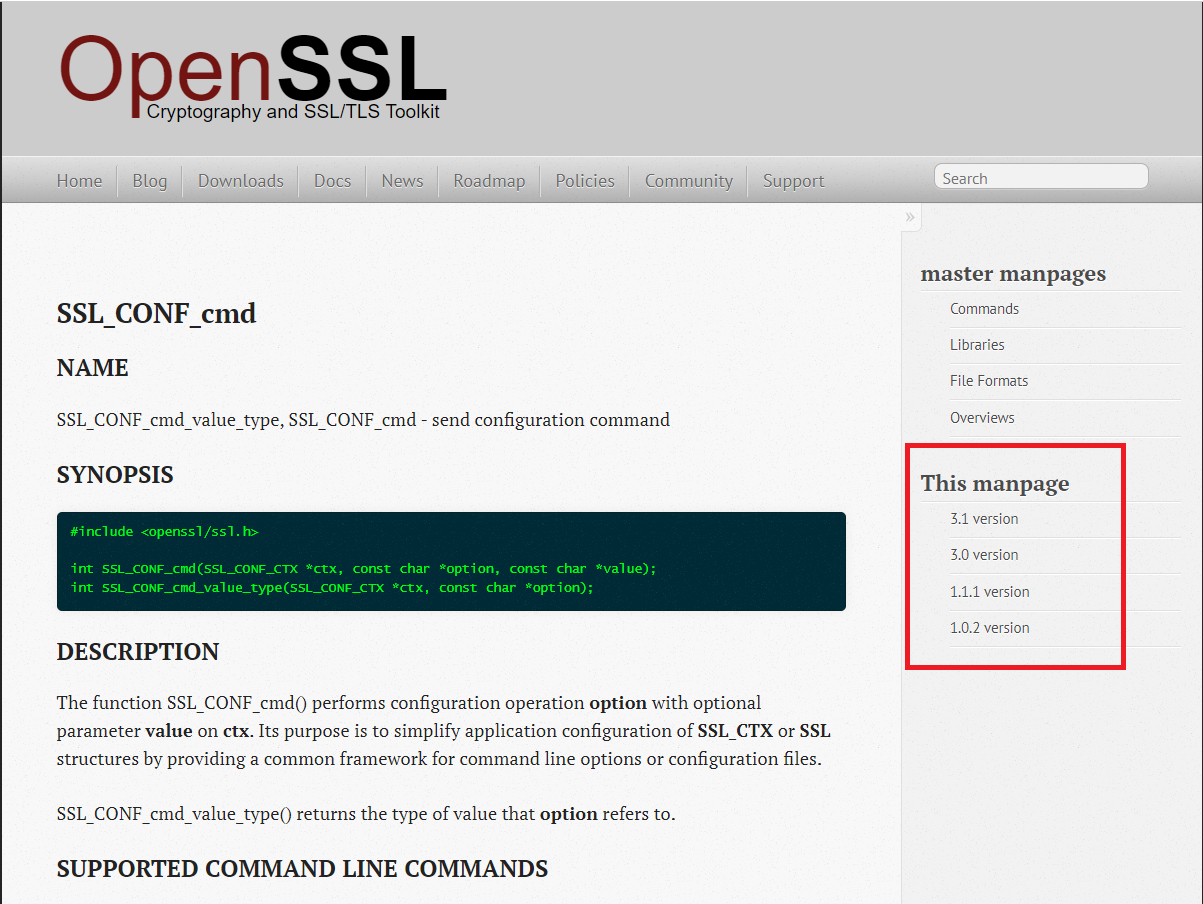Viewport: 1203px width, 904px height.
Task: Open the Overviews manpages link
Action: click(x=982, y=417)
